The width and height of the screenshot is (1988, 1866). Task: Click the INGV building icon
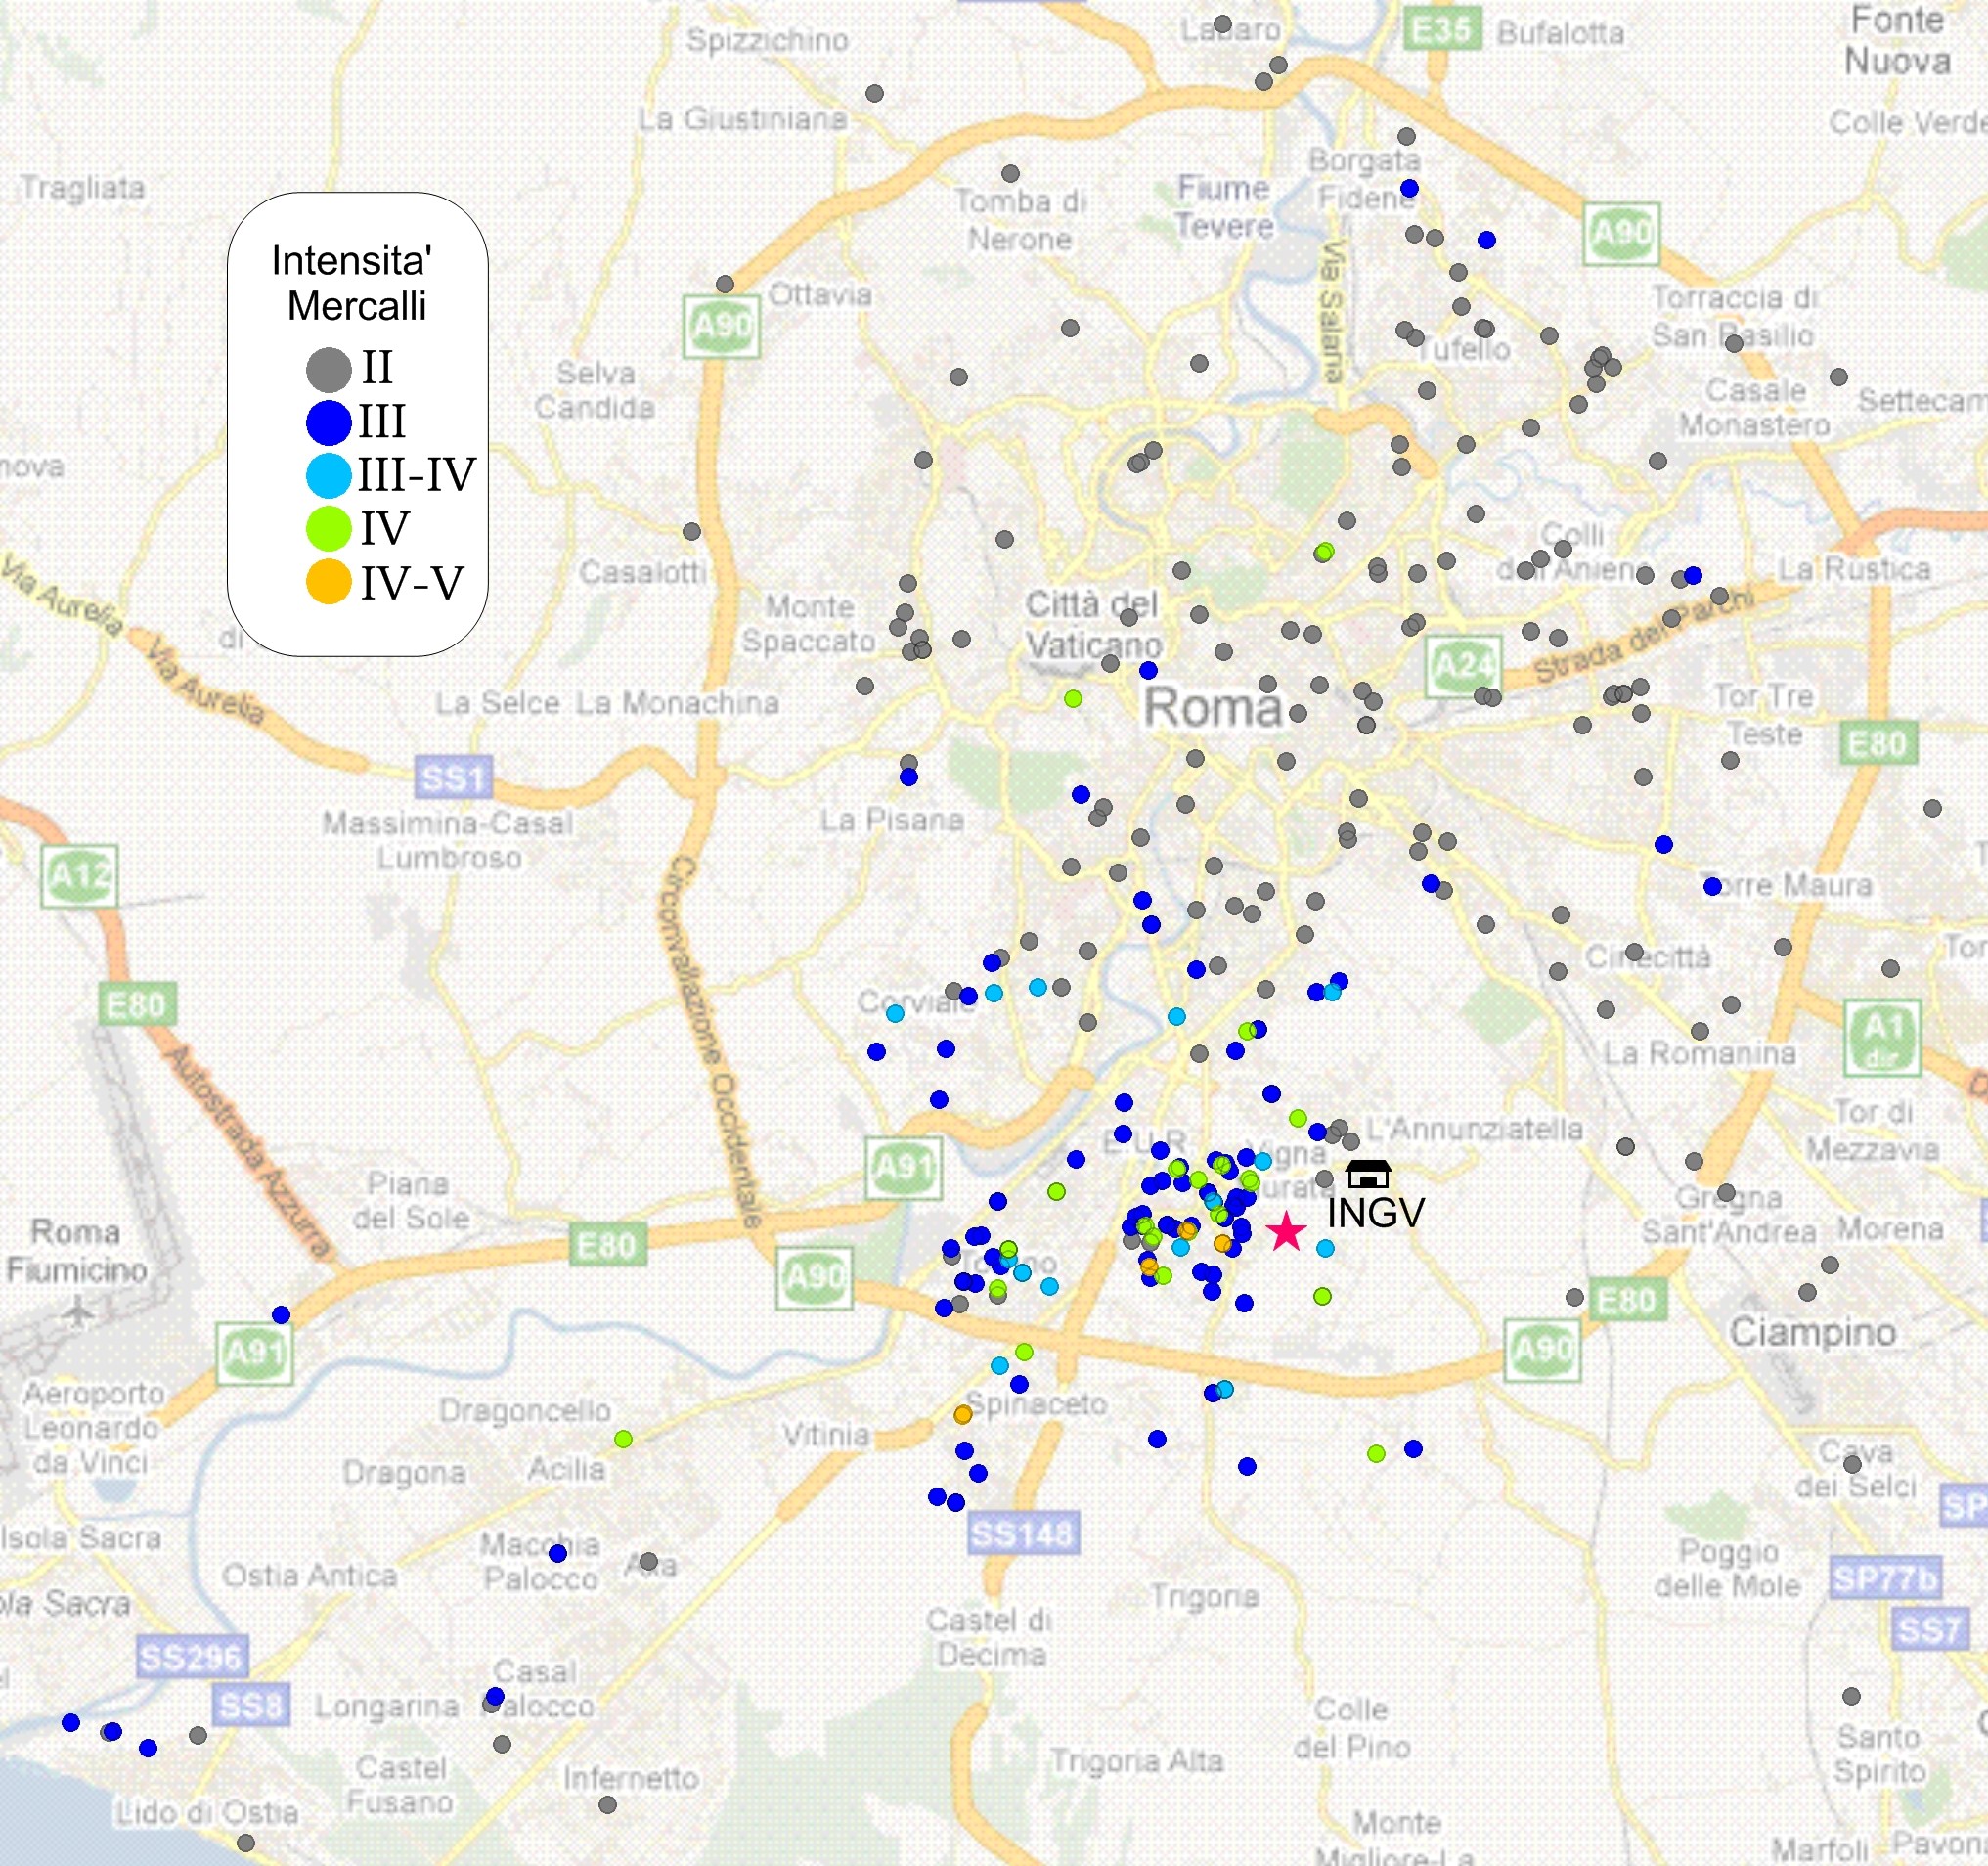pyautogui.click(x=1368, y=1173)
